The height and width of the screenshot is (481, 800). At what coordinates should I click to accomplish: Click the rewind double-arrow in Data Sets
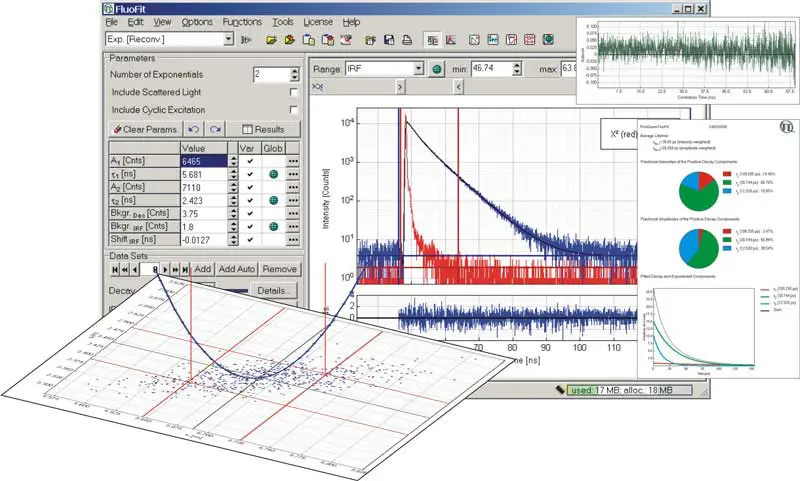[x=124, y=269]
